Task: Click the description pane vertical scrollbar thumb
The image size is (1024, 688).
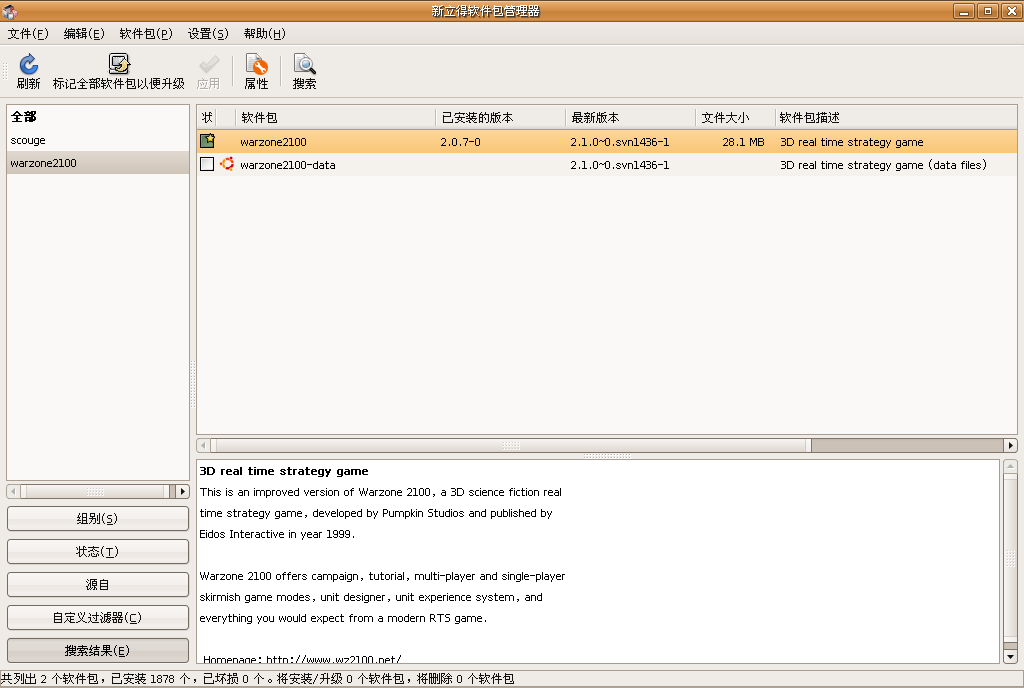Action: click(x=1010, y=557)
